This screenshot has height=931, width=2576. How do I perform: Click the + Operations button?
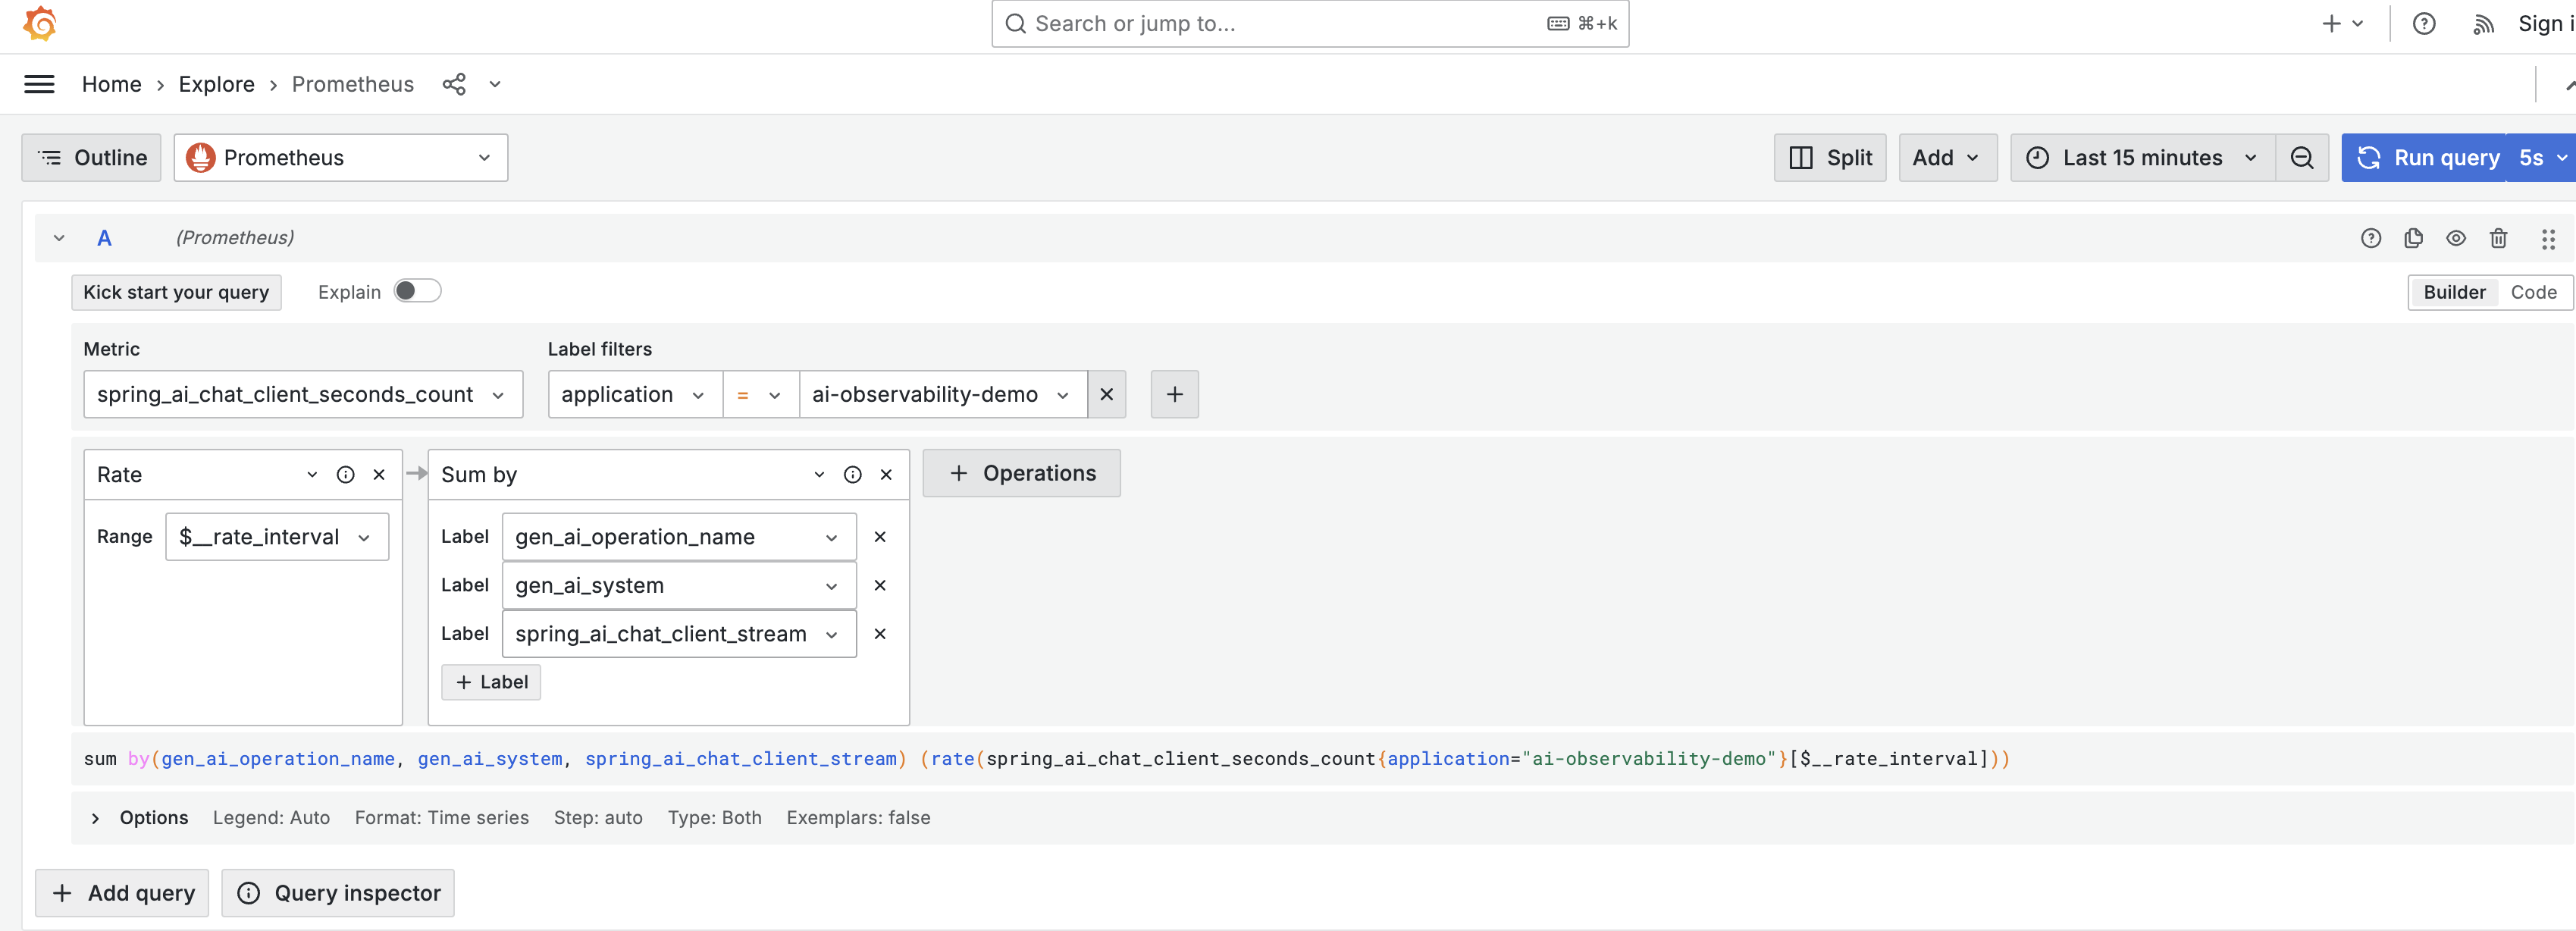[x=1021, y=473]
